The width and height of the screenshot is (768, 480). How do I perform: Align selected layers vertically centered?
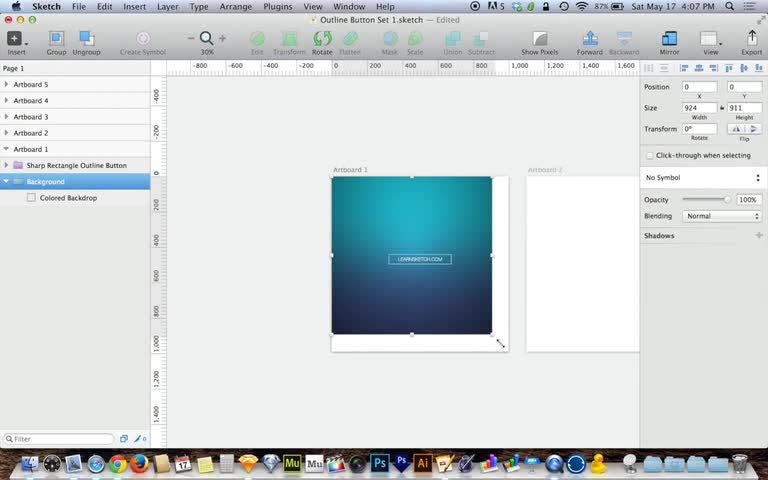tap(744, 68)
